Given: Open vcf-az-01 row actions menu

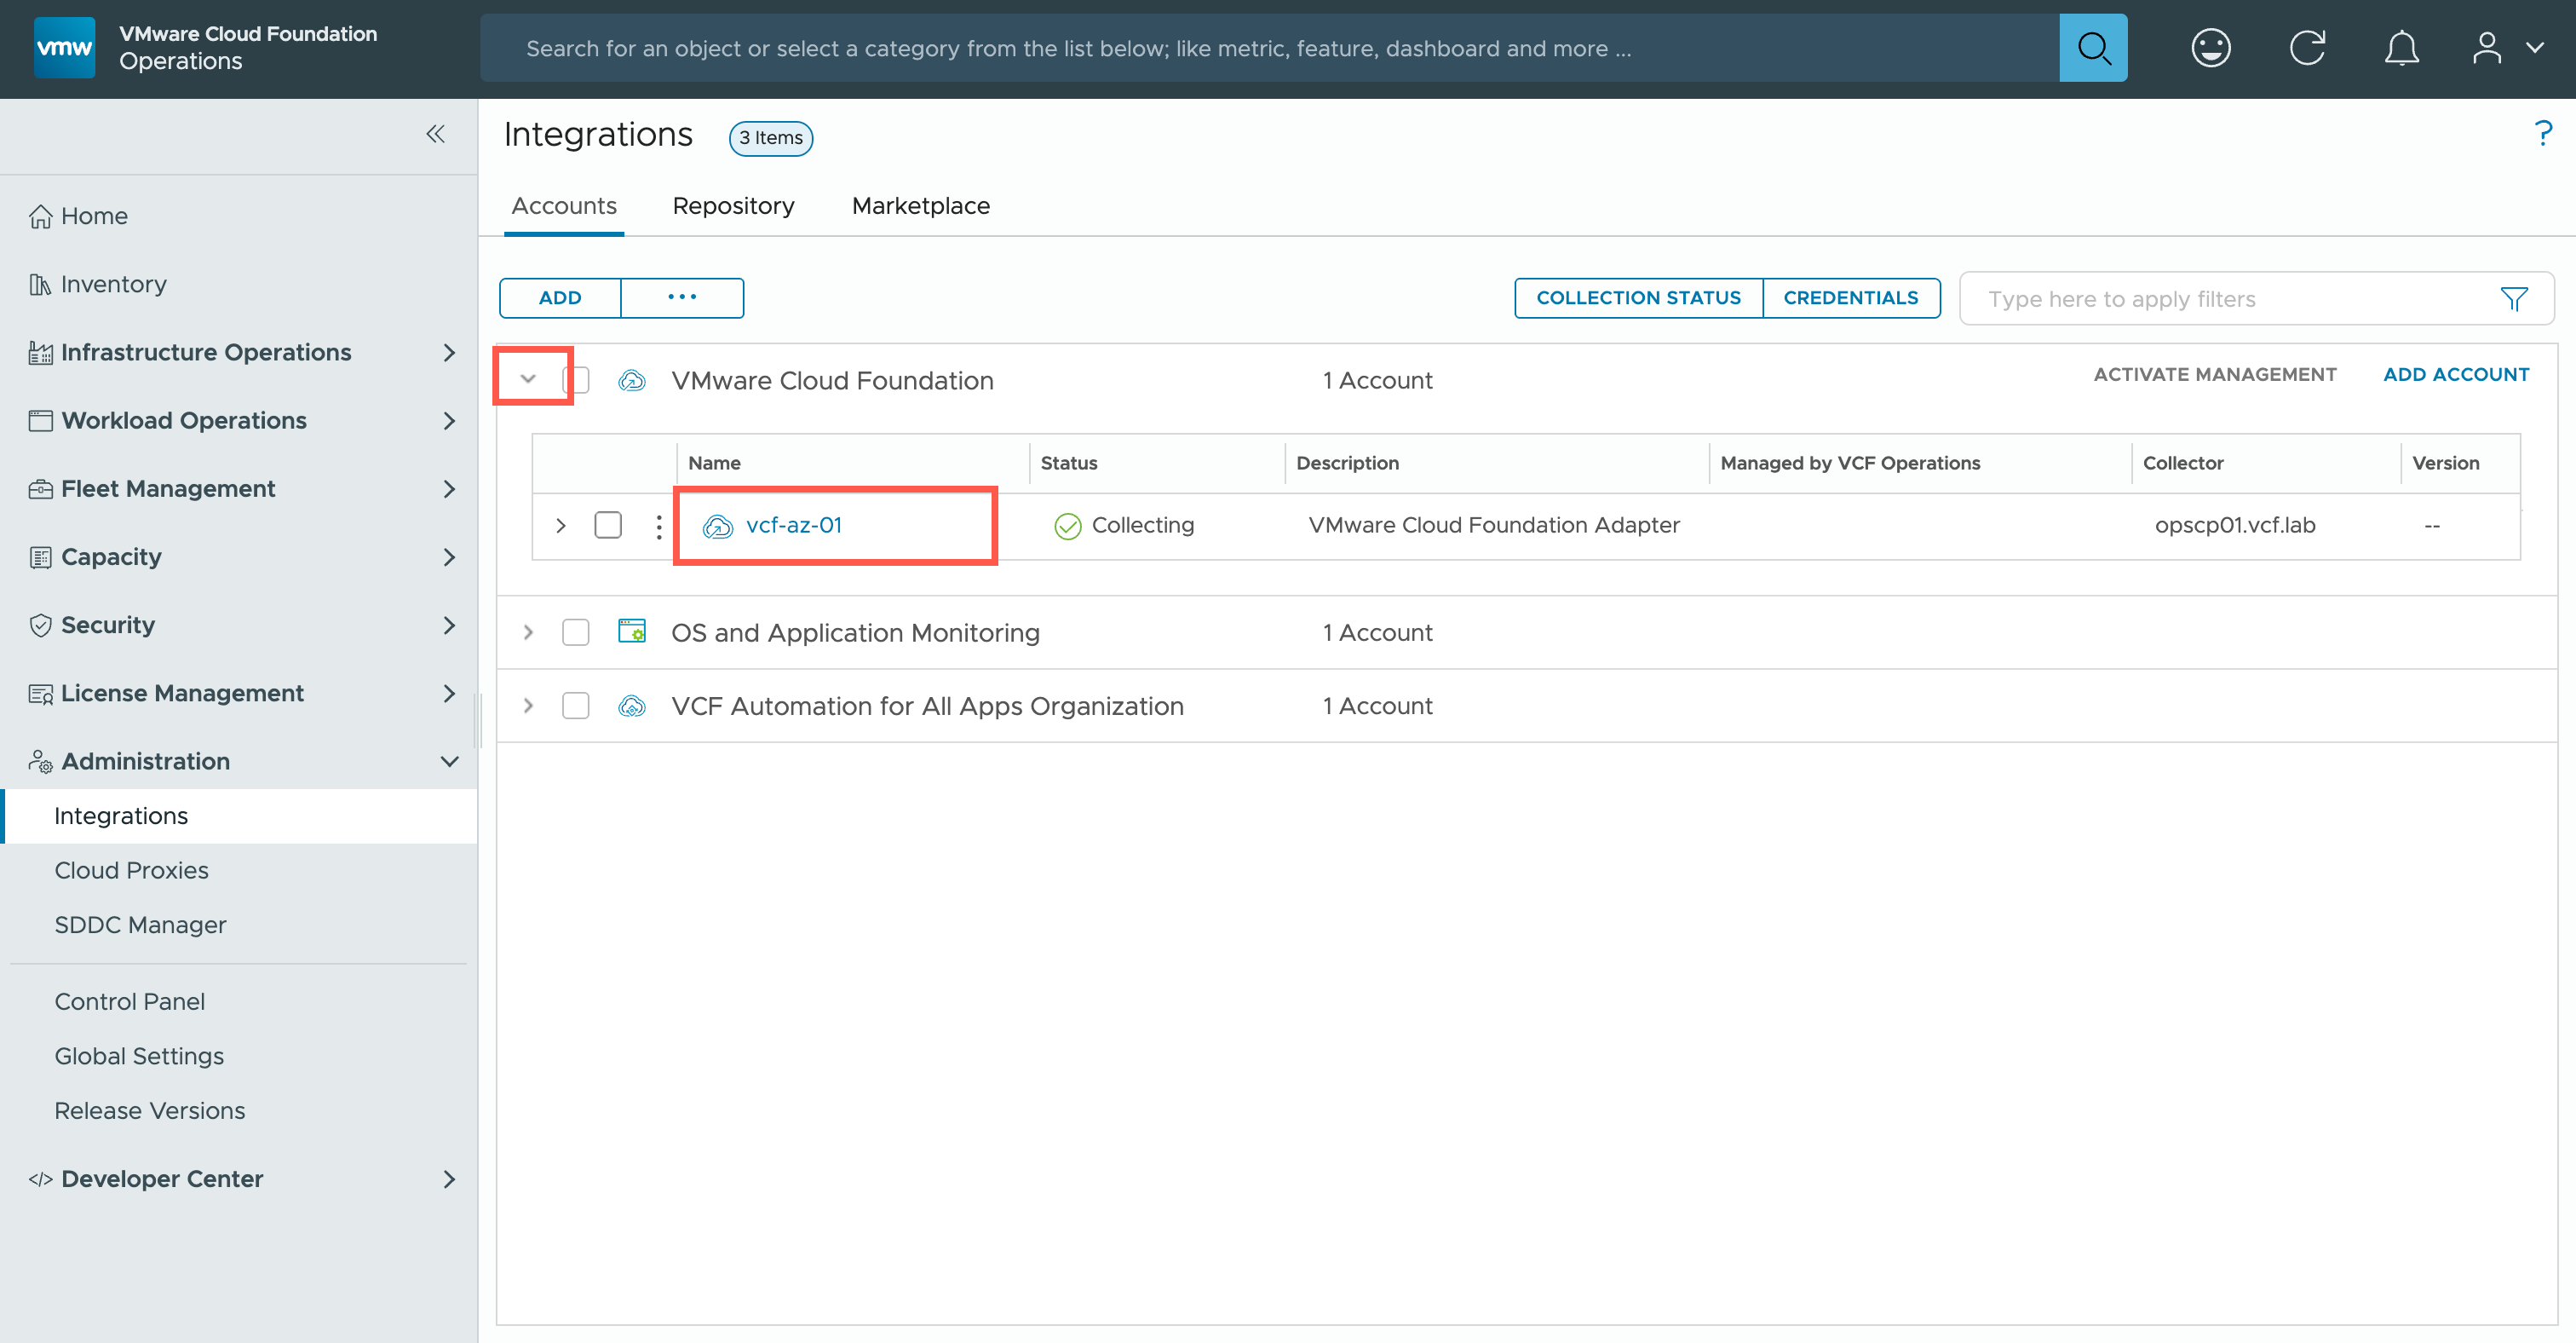Looking at the screenshot, I should tap(658, 526).
